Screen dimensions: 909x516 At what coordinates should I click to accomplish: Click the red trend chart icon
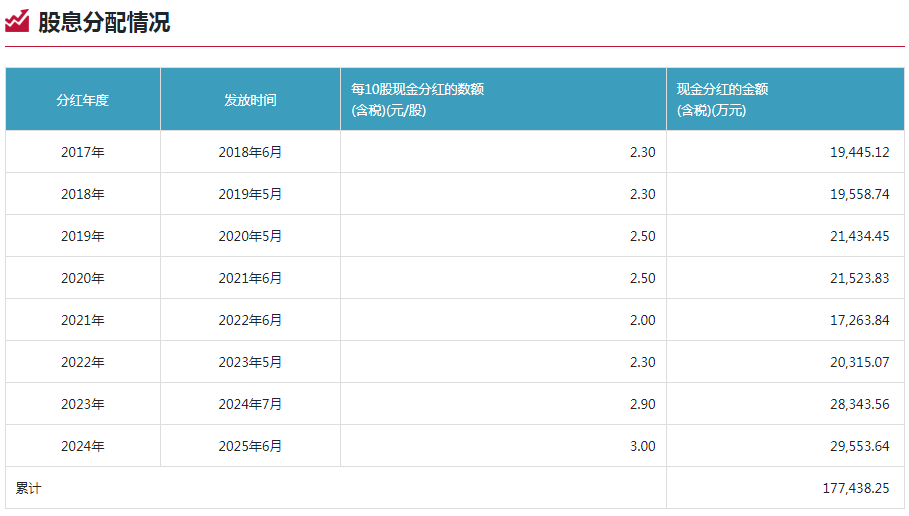pos(17,21)
